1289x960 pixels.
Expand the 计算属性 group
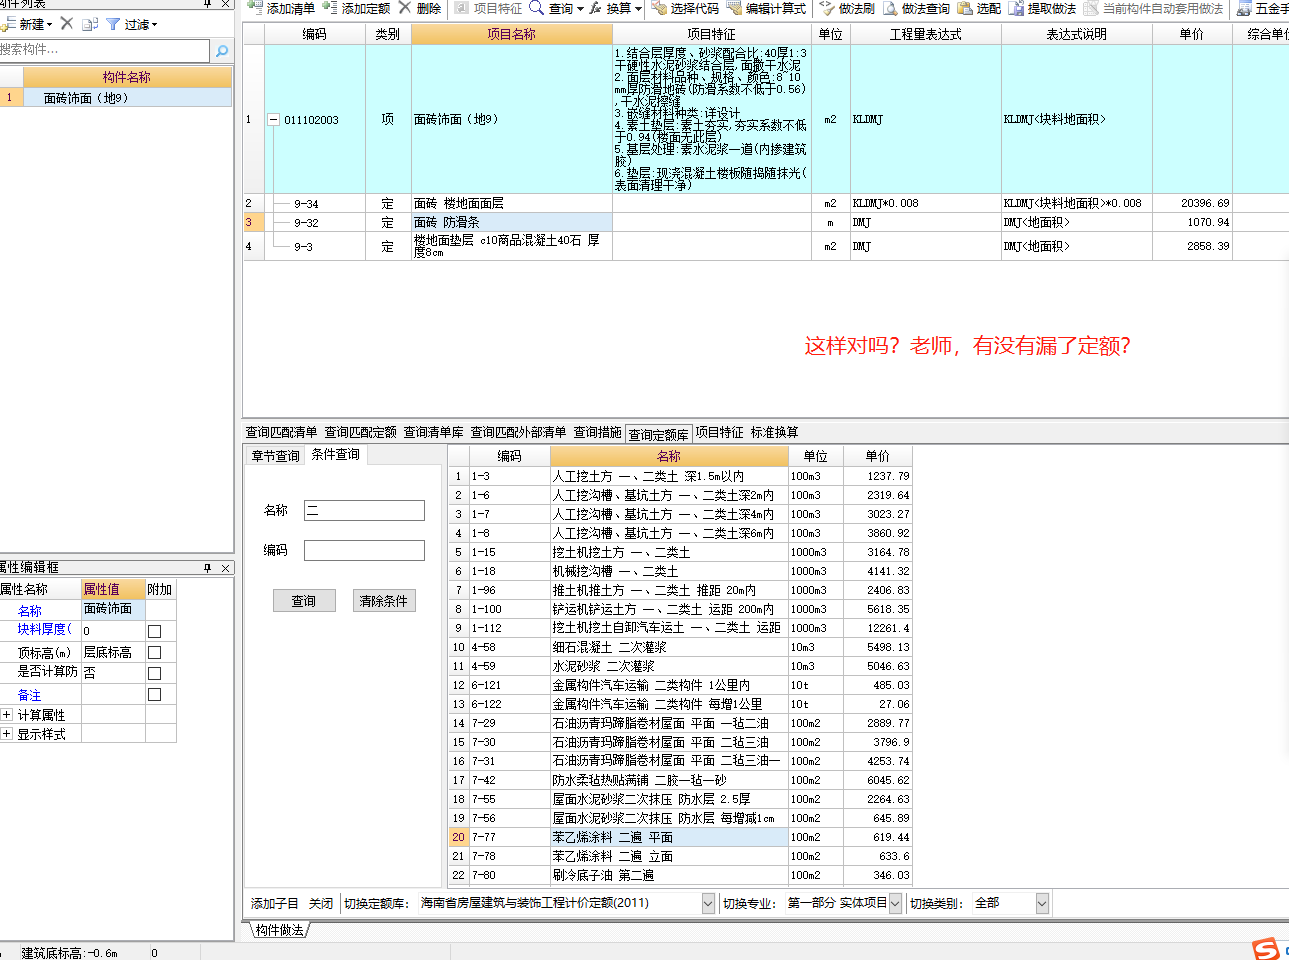pos(6,714)
